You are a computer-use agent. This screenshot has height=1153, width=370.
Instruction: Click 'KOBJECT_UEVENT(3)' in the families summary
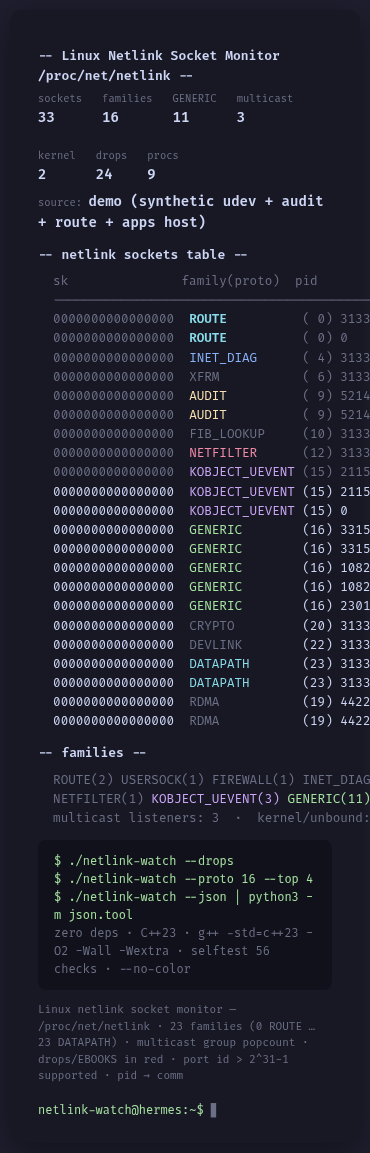pyautogui.click(x=216, y=799)
